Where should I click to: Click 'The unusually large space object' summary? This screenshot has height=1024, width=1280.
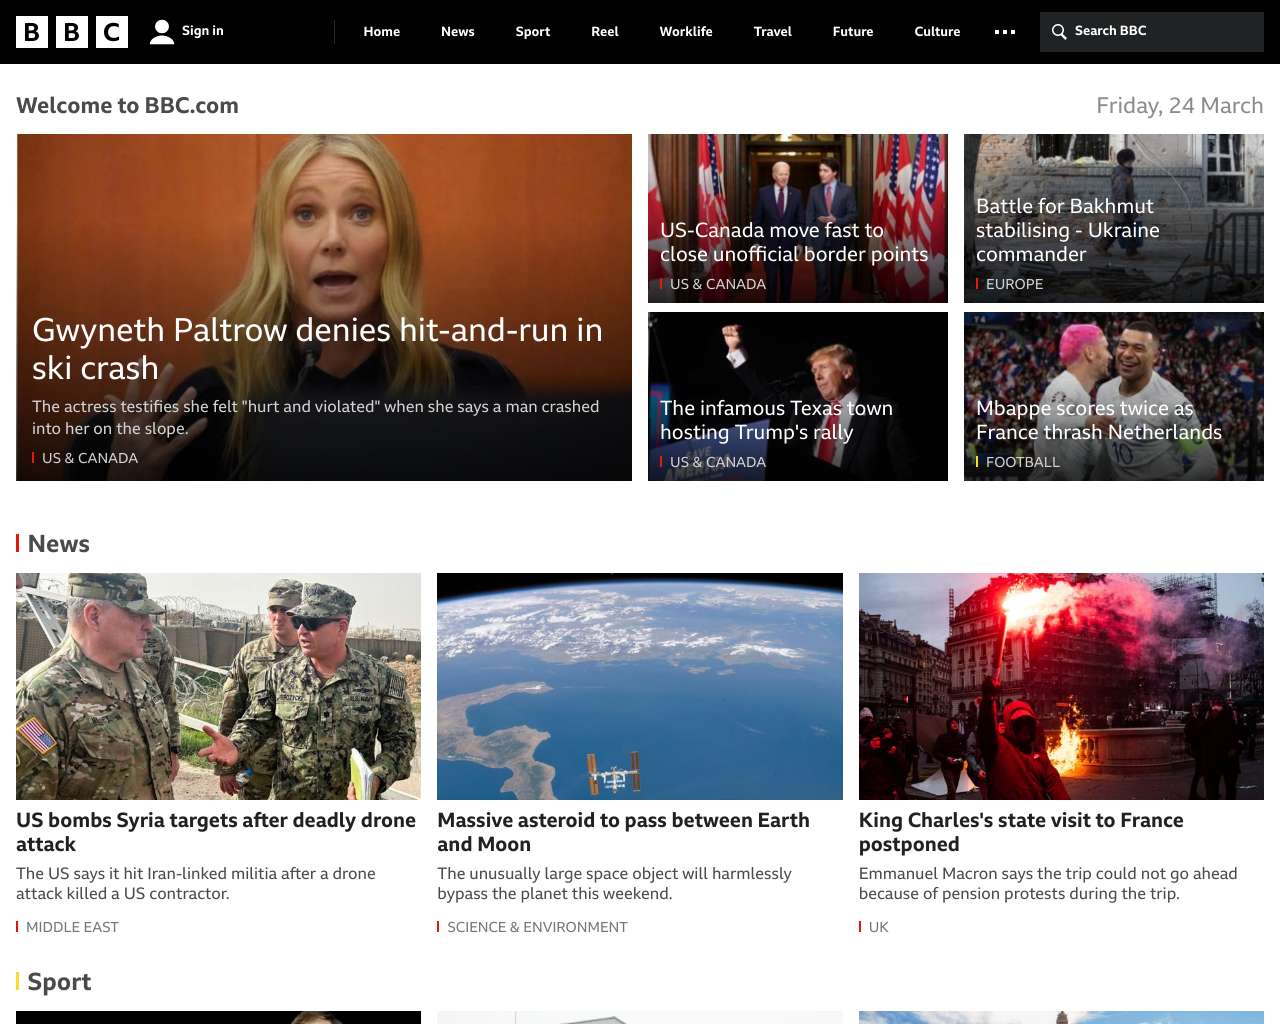614,883
